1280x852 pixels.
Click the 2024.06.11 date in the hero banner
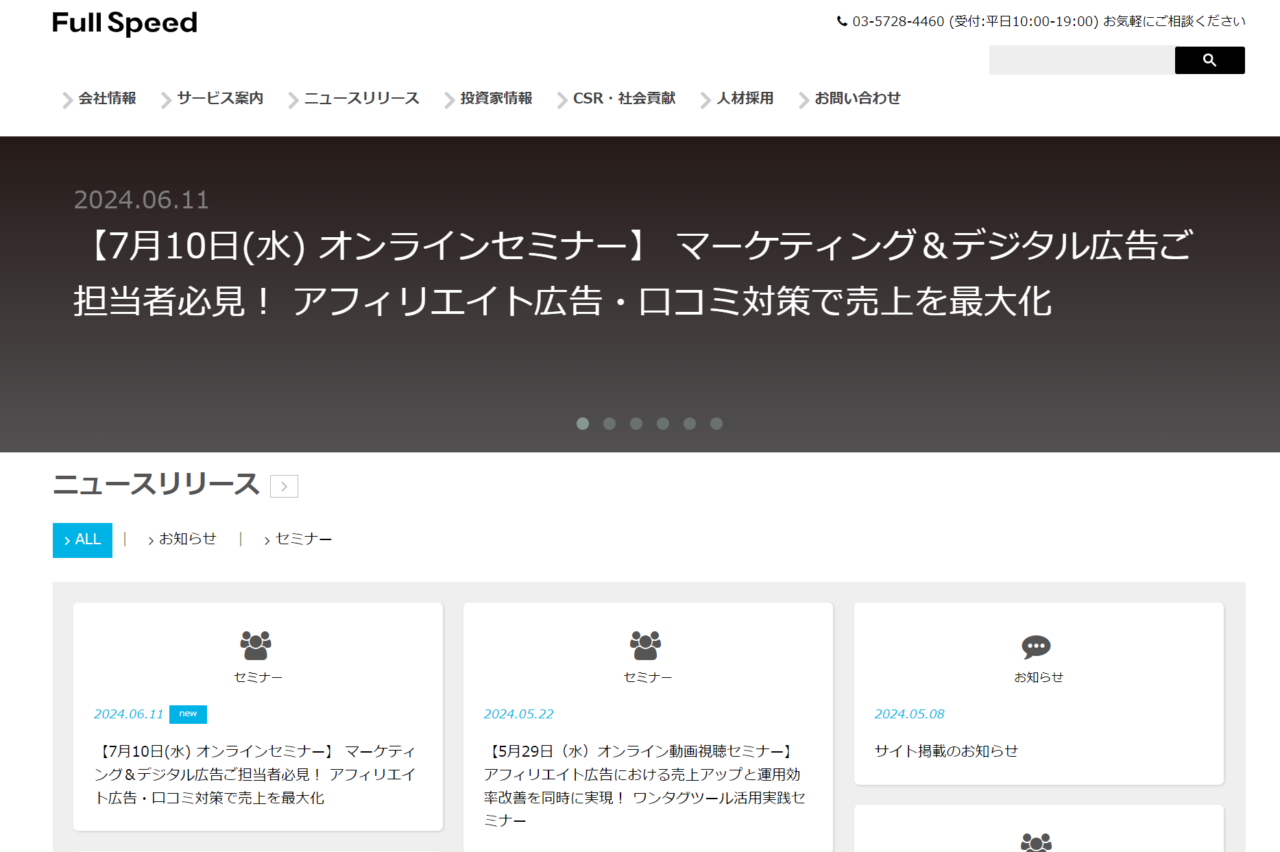142,200
